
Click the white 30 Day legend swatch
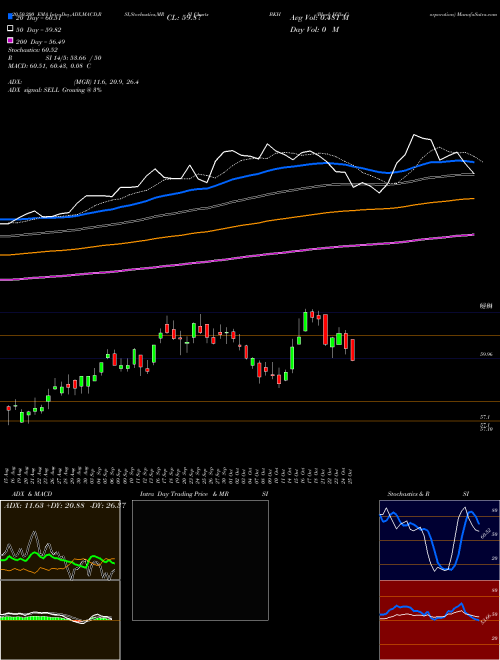coord(10,29)
